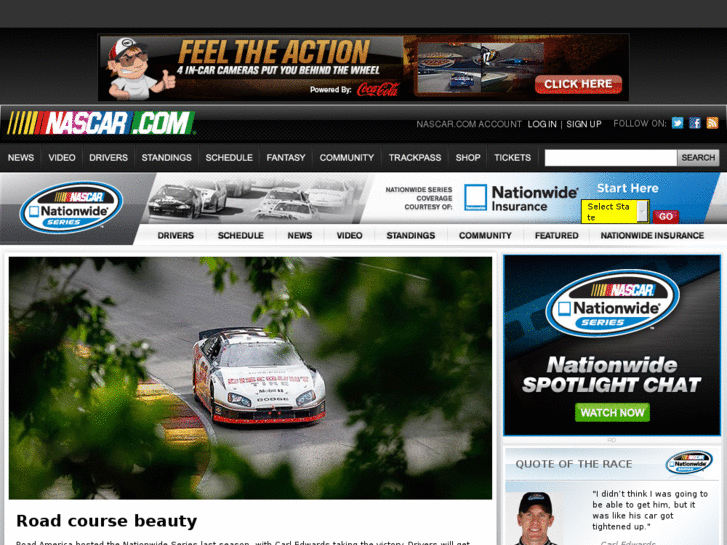Click the Carl Edwards portrait photo
727x545 pixels.
[537, 518]
